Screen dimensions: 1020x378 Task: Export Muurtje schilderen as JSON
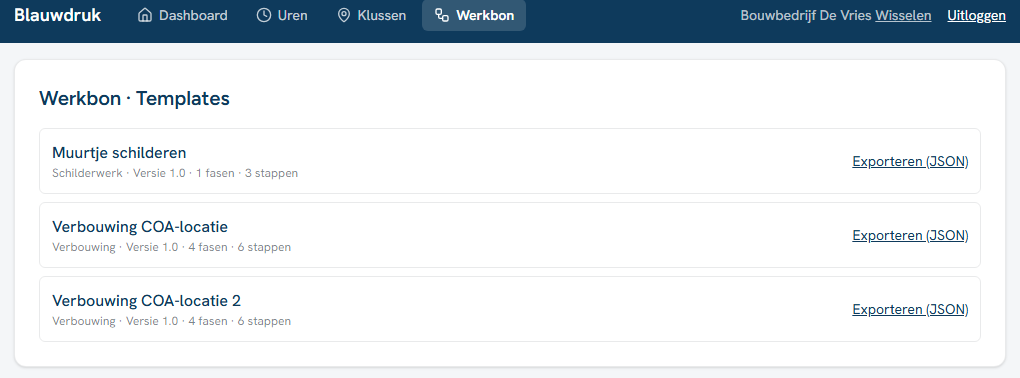(x=910, y=161)
